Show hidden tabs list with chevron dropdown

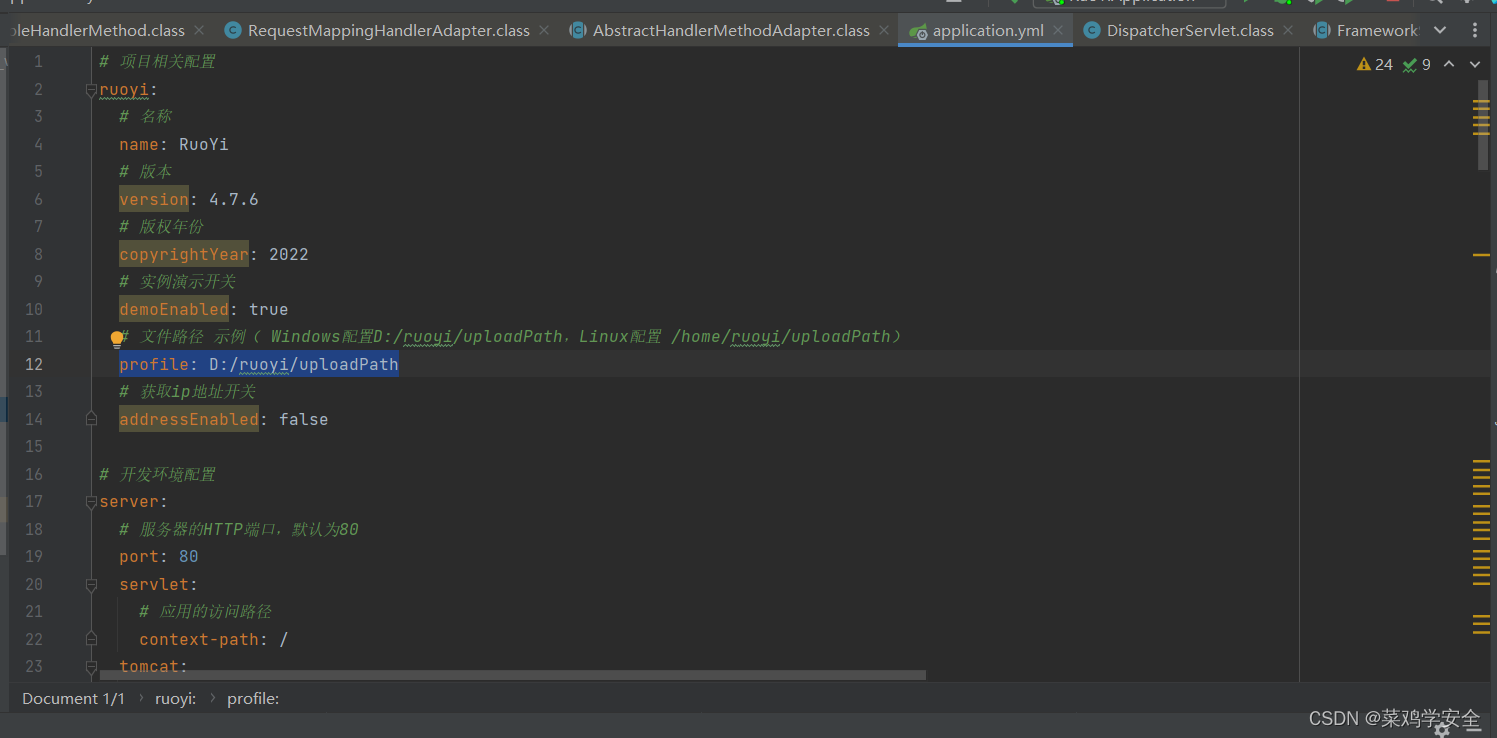[1440, 30]
